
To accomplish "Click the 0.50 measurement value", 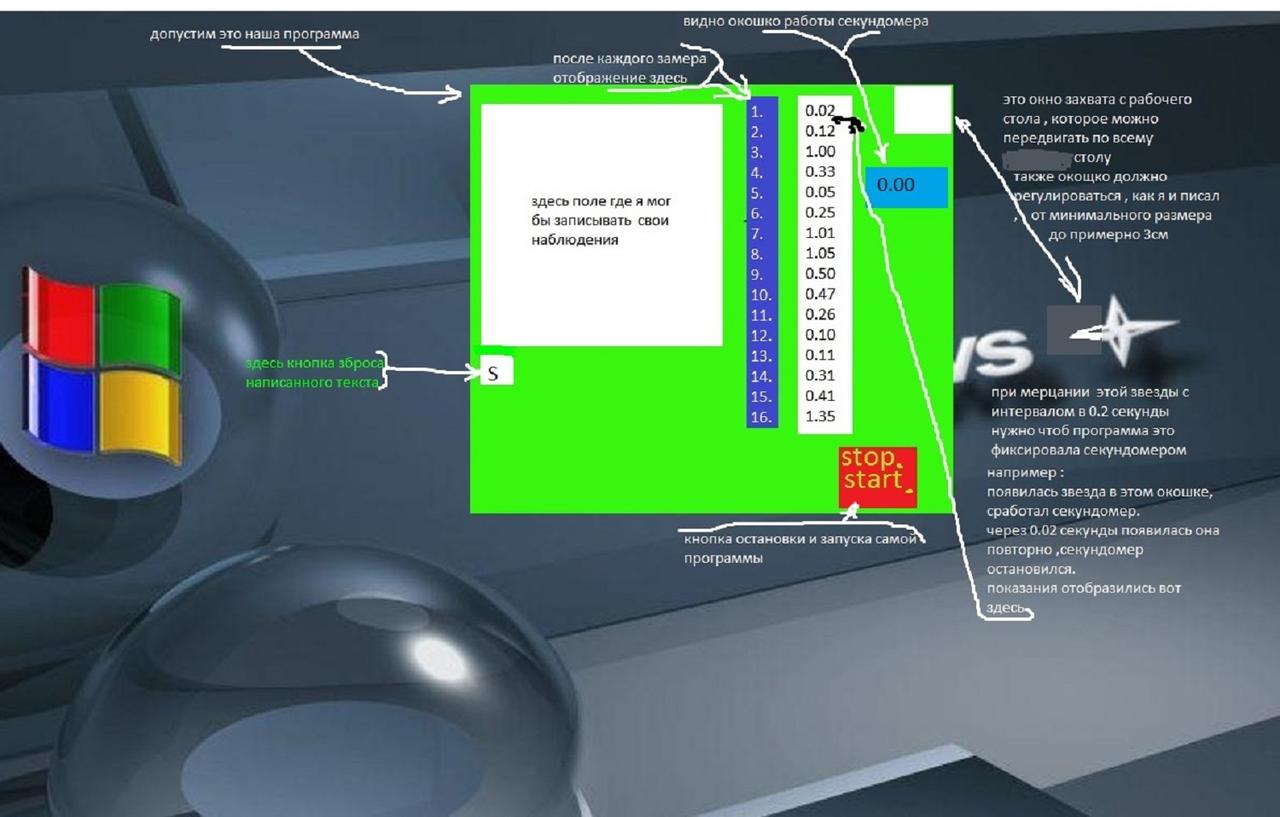I will pyautogui.click(x=820, y=274).
